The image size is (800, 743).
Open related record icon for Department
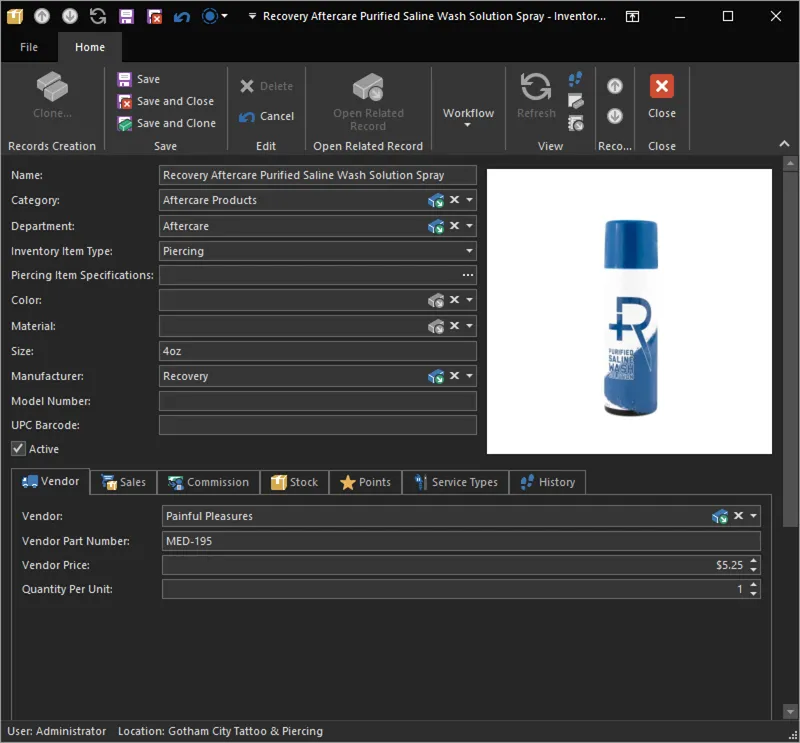(436, 226)
